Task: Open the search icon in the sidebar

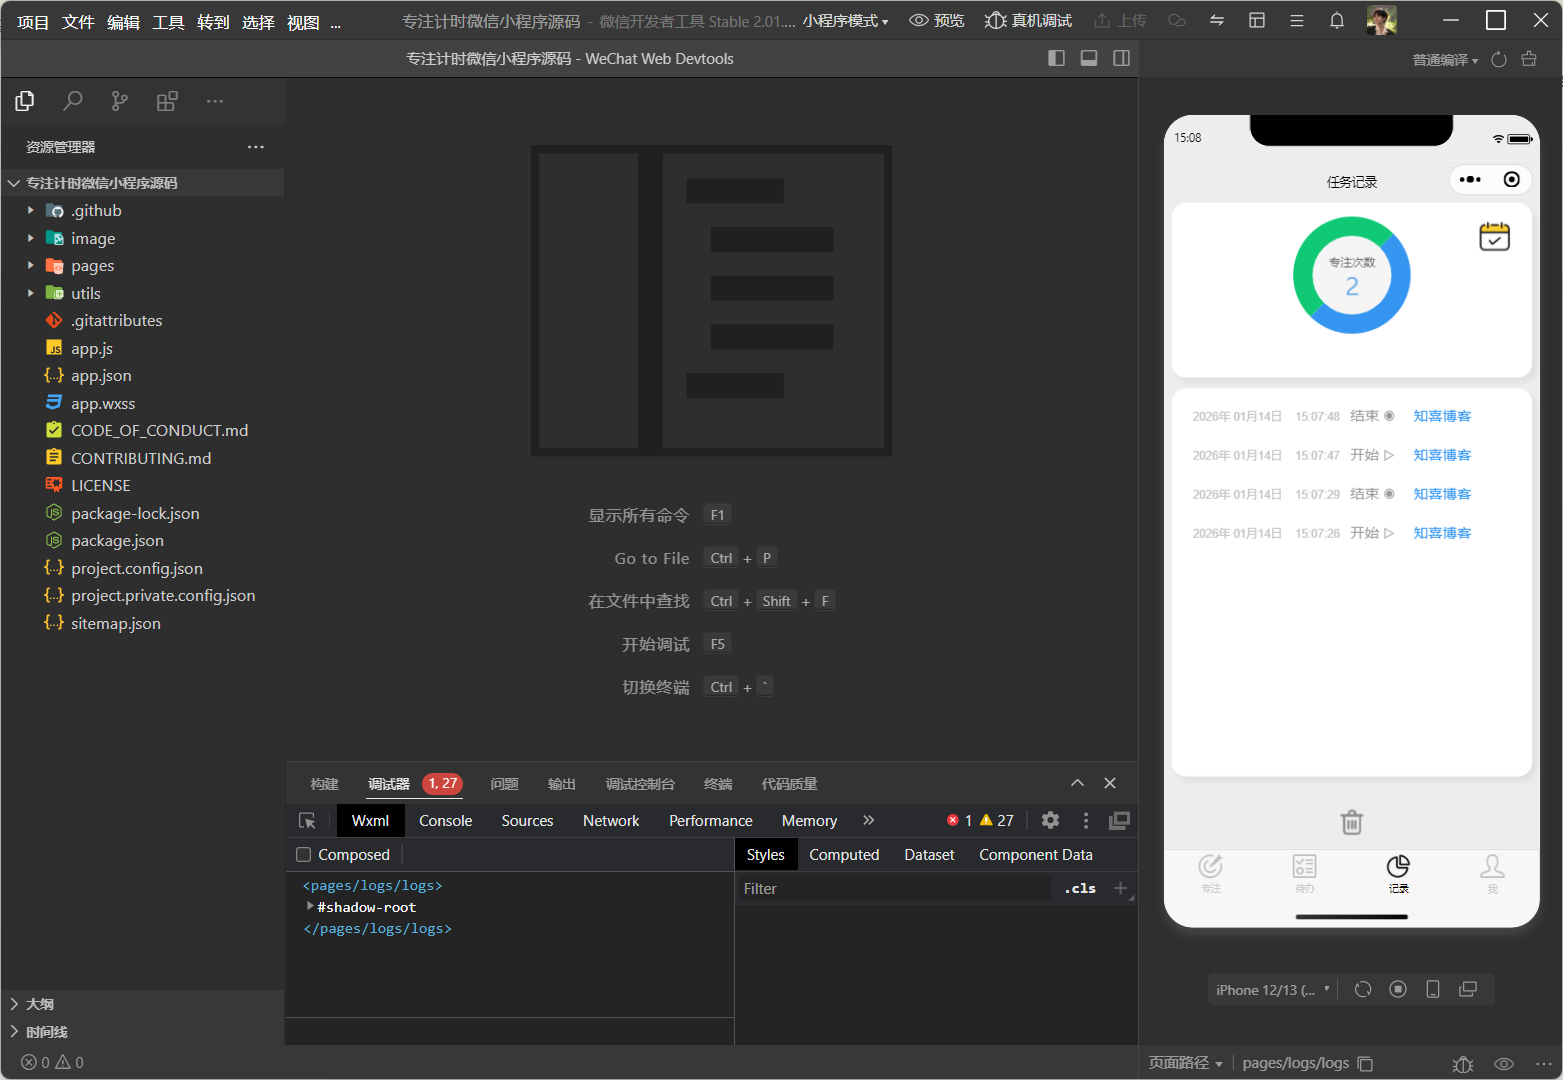Action: click(72, 101)
